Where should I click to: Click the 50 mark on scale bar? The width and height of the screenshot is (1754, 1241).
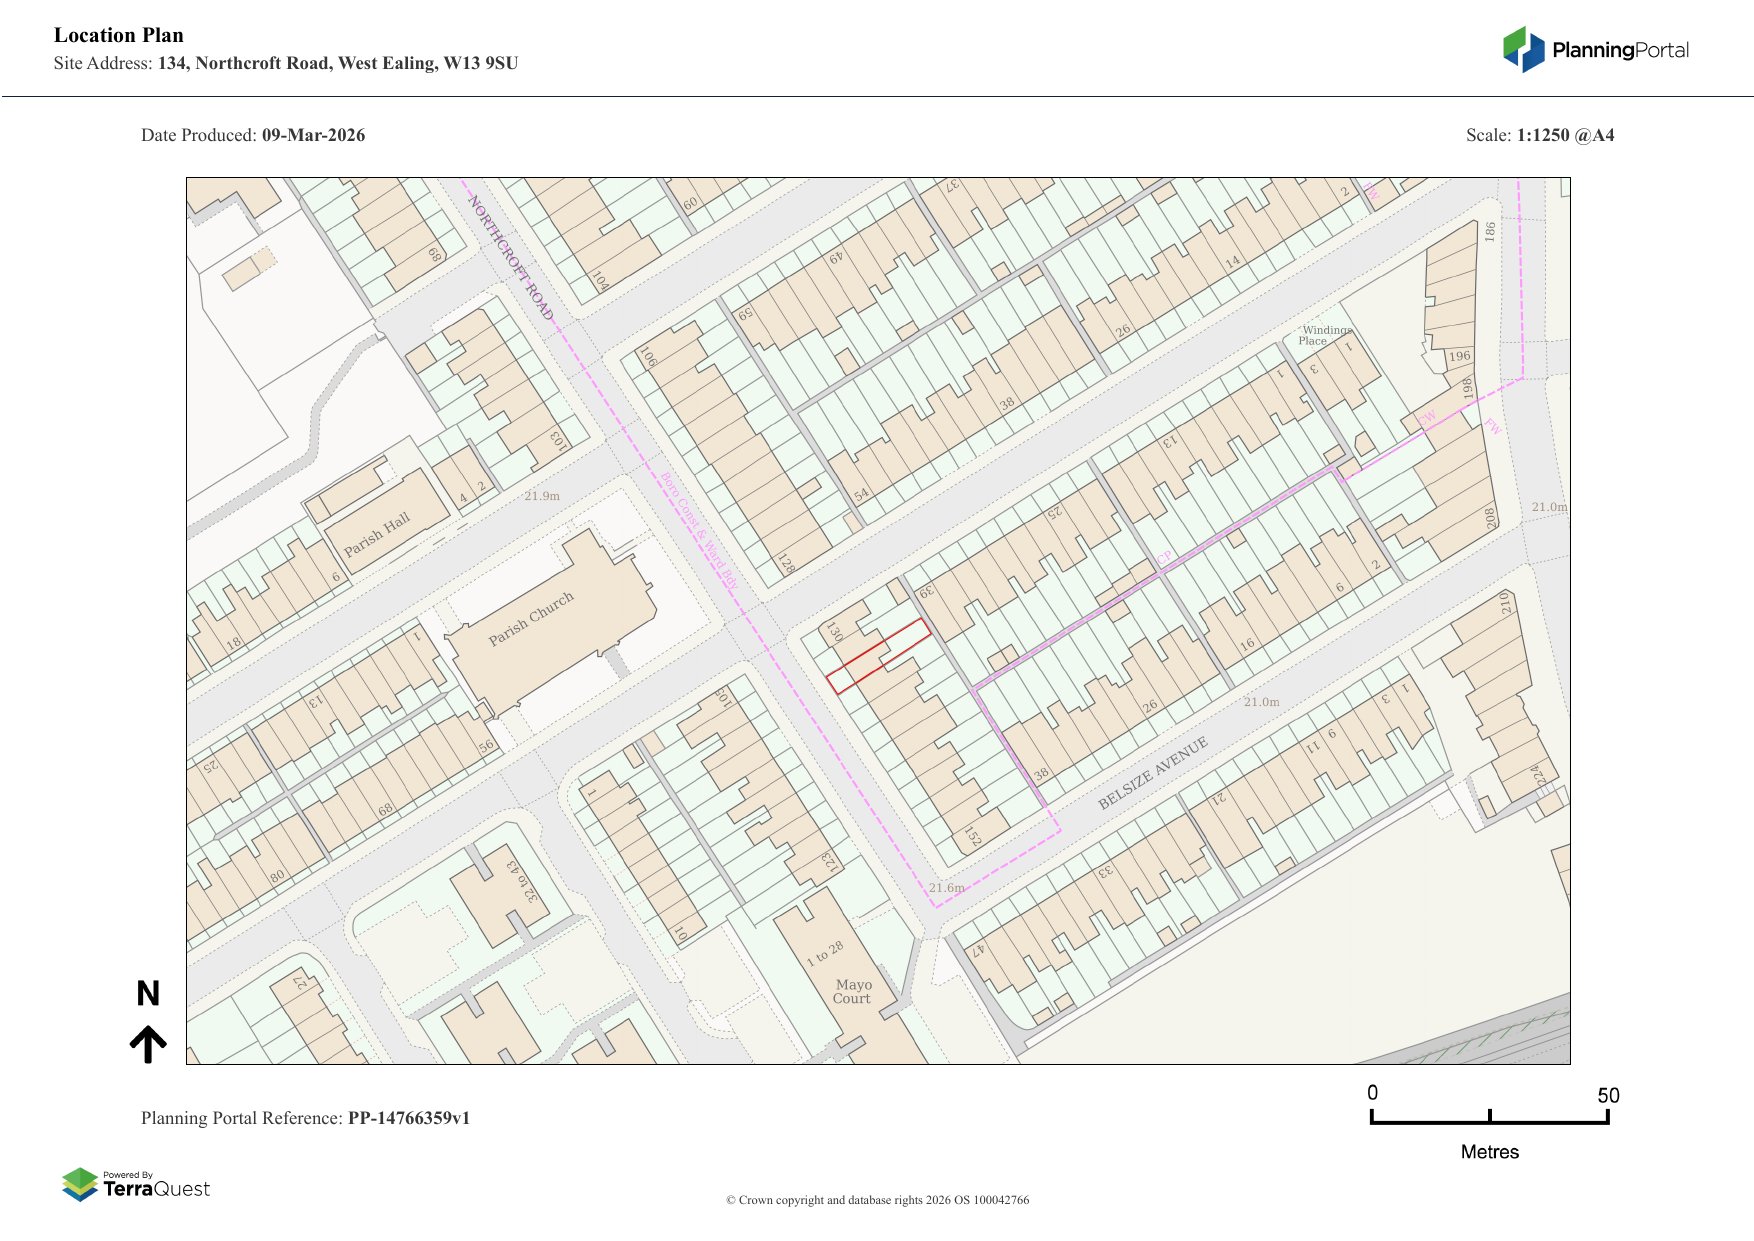[x=1607, y=1095]
